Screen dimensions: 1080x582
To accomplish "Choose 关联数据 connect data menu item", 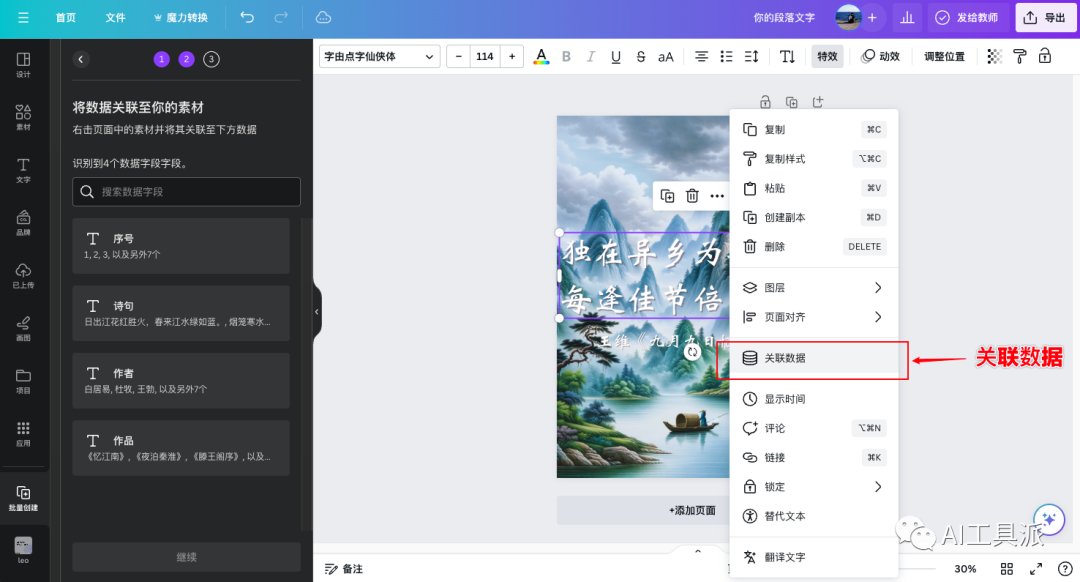I will pos(813,358).
